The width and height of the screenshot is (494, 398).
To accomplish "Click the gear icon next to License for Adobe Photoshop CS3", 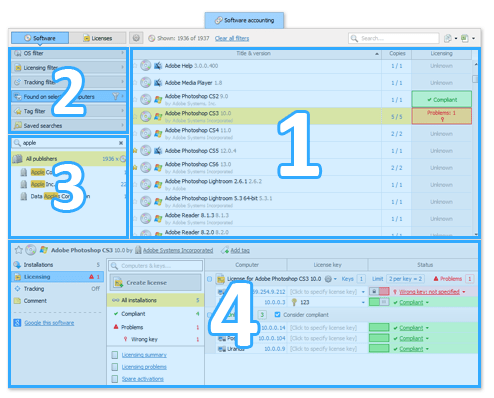I will pos(328,279).
